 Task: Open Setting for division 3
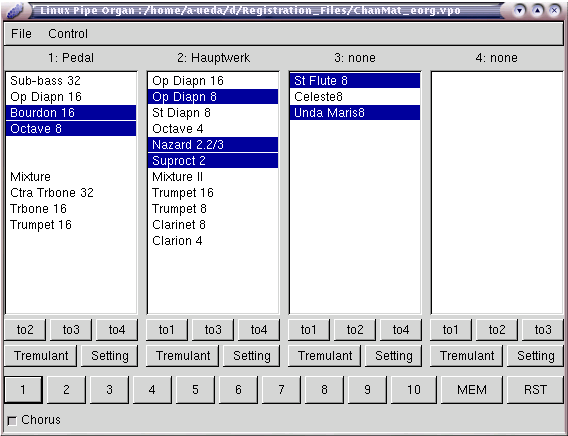point(393,356)
